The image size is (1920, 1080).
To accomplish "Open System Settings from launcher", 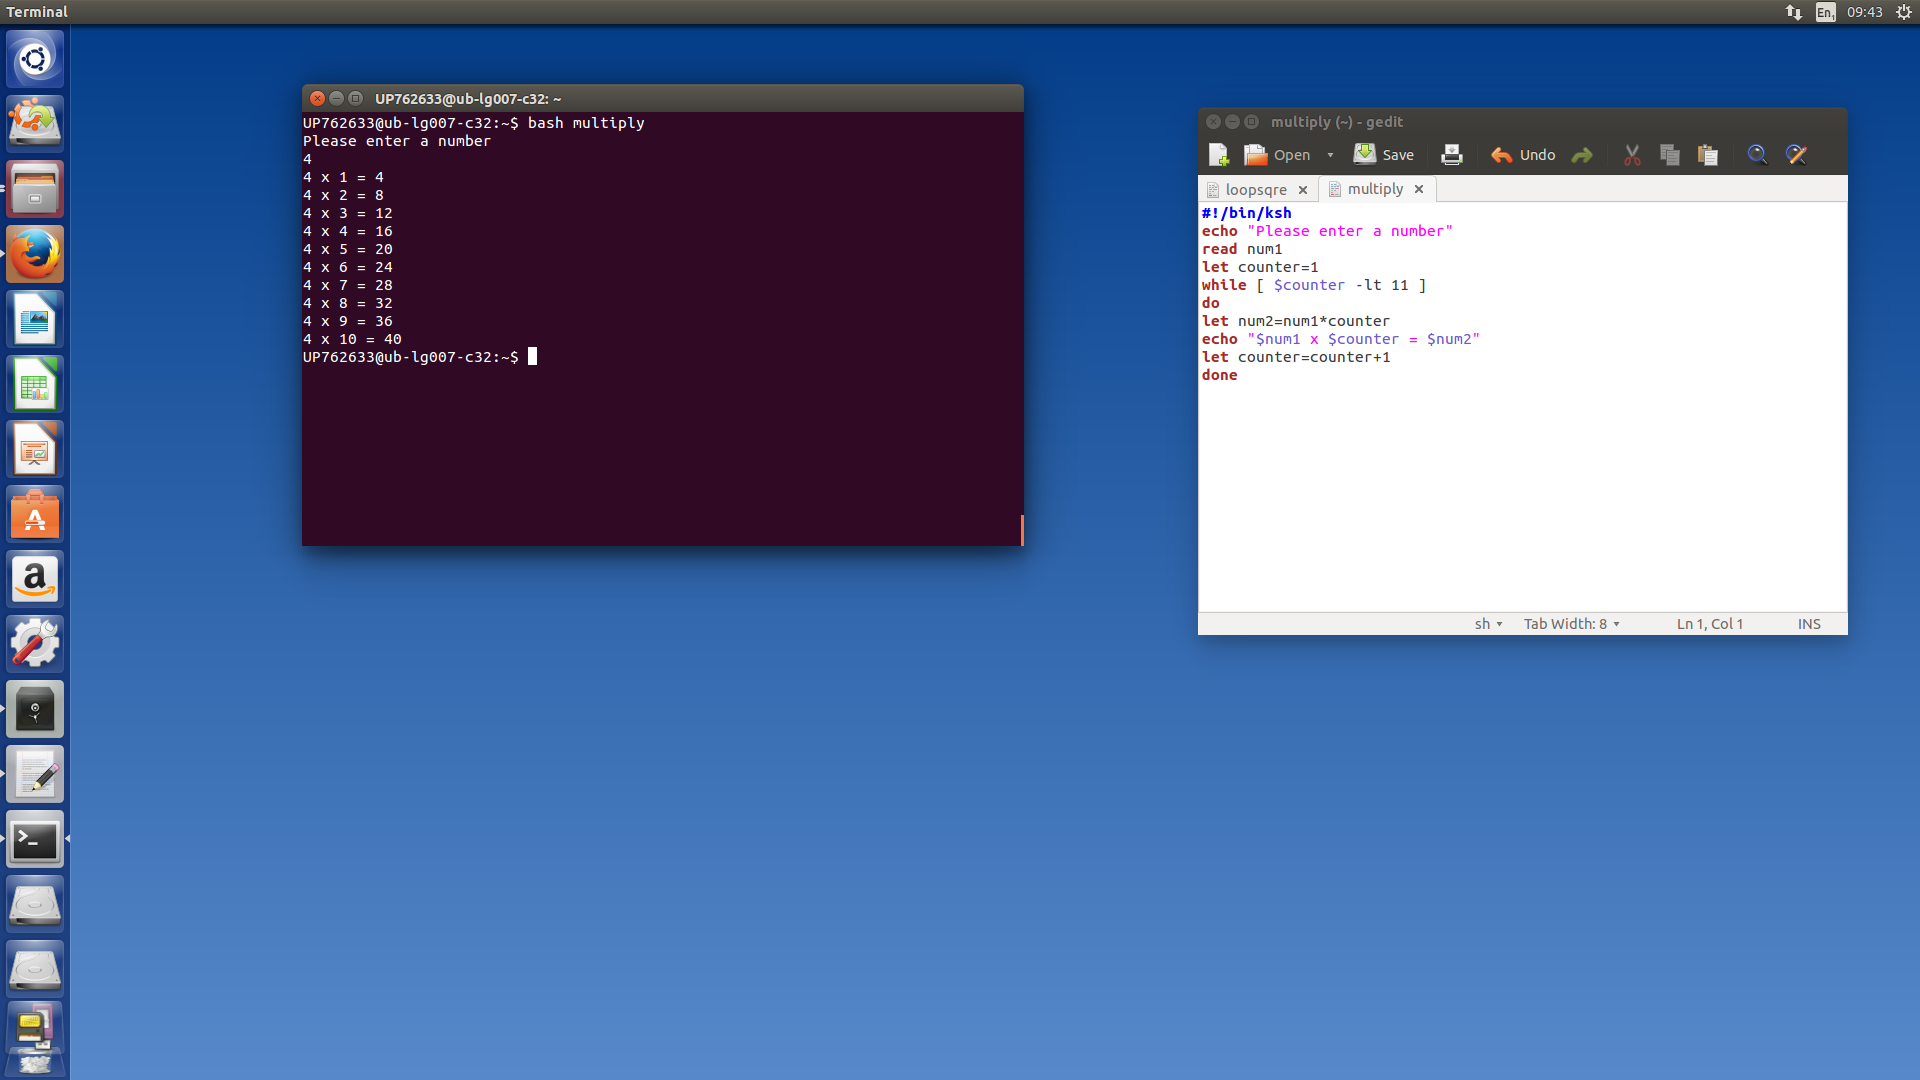I will pos(35,644).
